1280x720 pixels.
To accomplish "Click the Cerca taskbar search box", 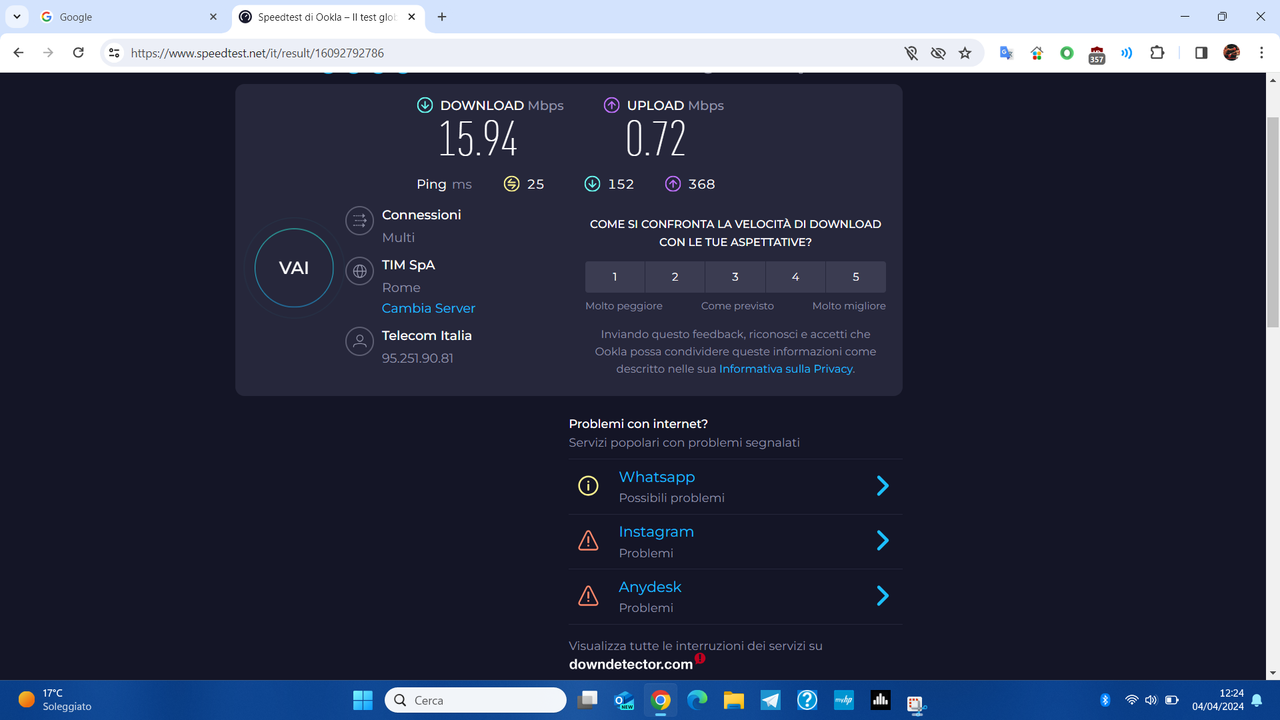I will 476,700.
